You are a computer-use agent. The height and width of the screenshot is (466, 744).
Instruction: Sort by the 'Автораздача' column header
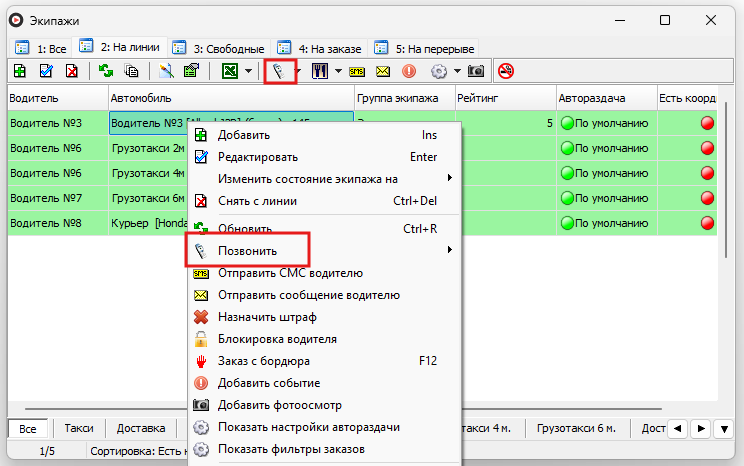pos(607,98)
